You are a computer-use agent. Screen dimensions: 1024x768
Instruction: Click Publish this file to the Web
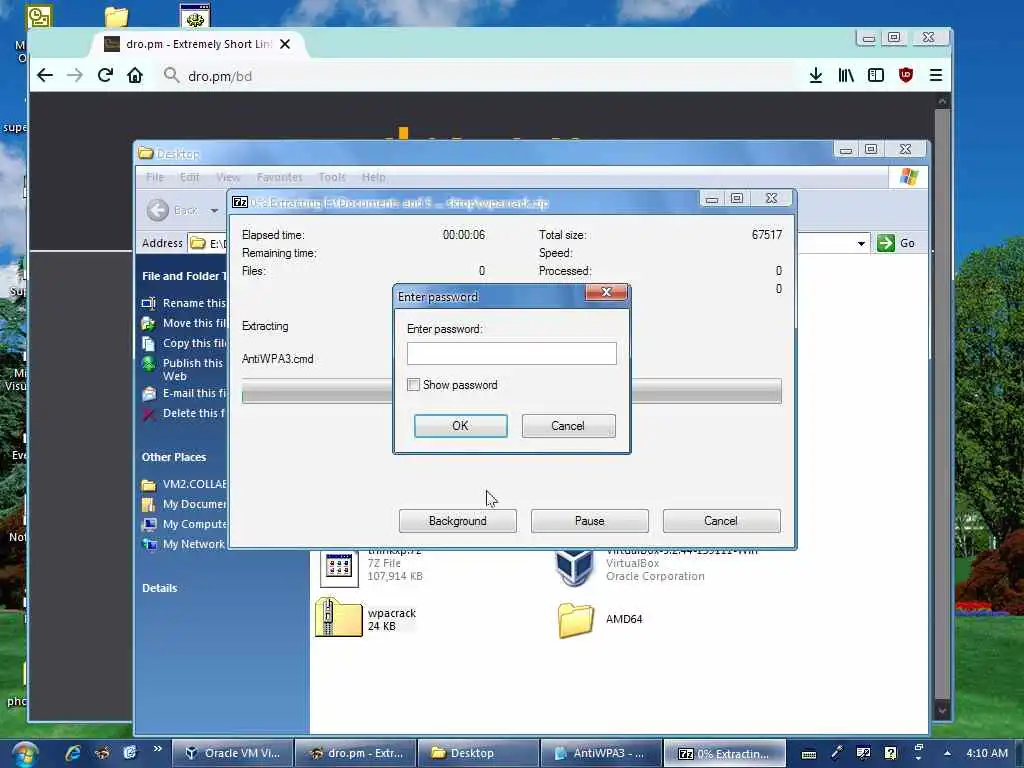pyautogui.click(x=183, y=370)
